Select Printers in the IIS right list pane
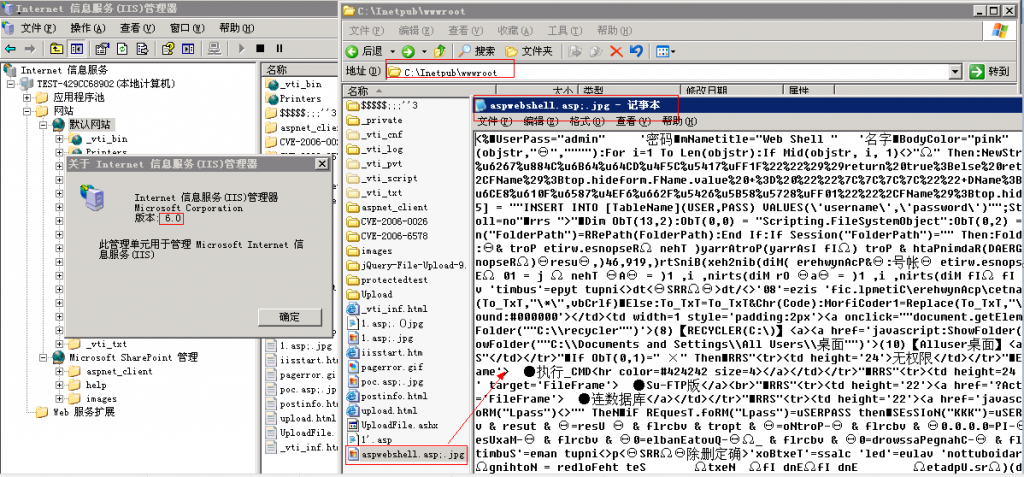This screenshot has height=477, width=1024. [x=293, y=99]
